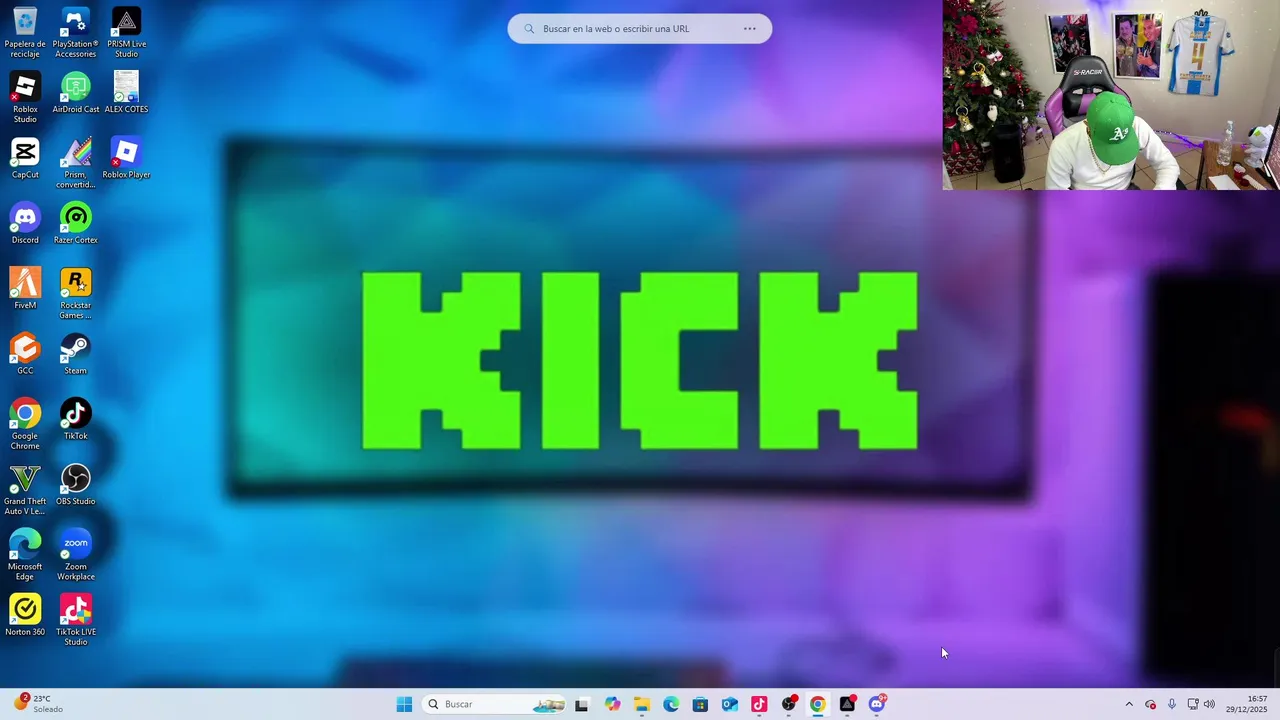Select the GCC desktop icon

click(x=25, y=354)
